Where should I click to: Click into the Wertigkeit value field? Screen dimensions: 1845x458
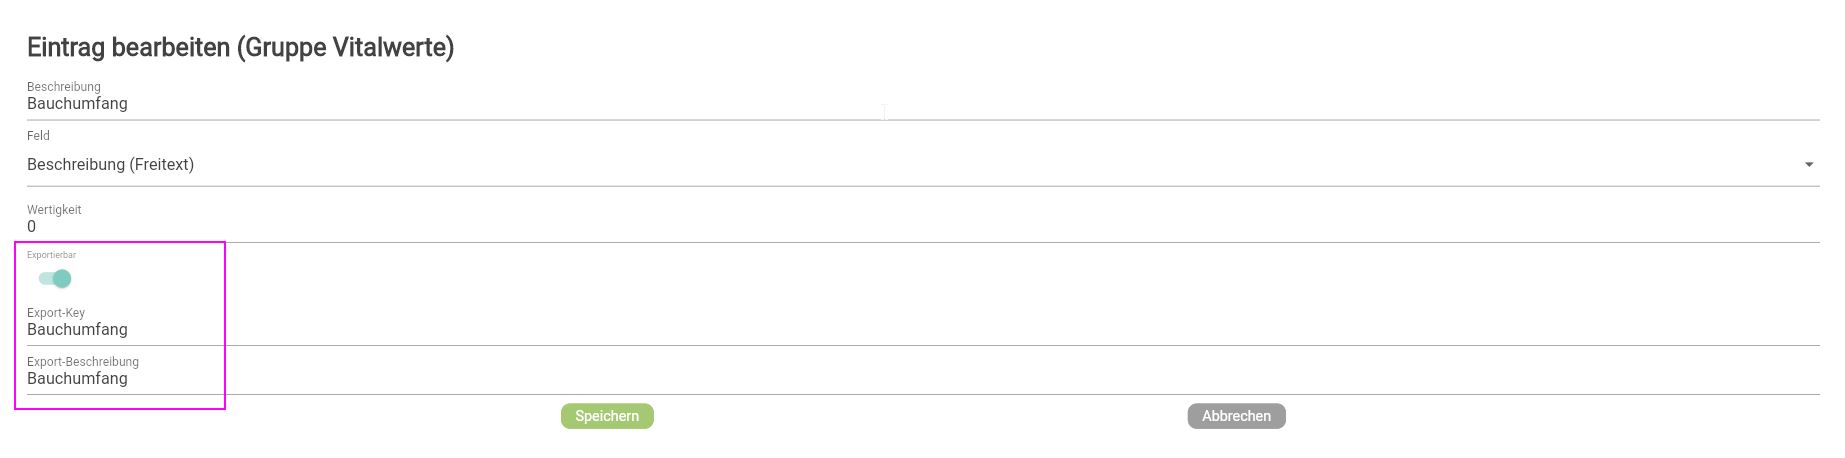pyautogui.click(x=900, y=227)
